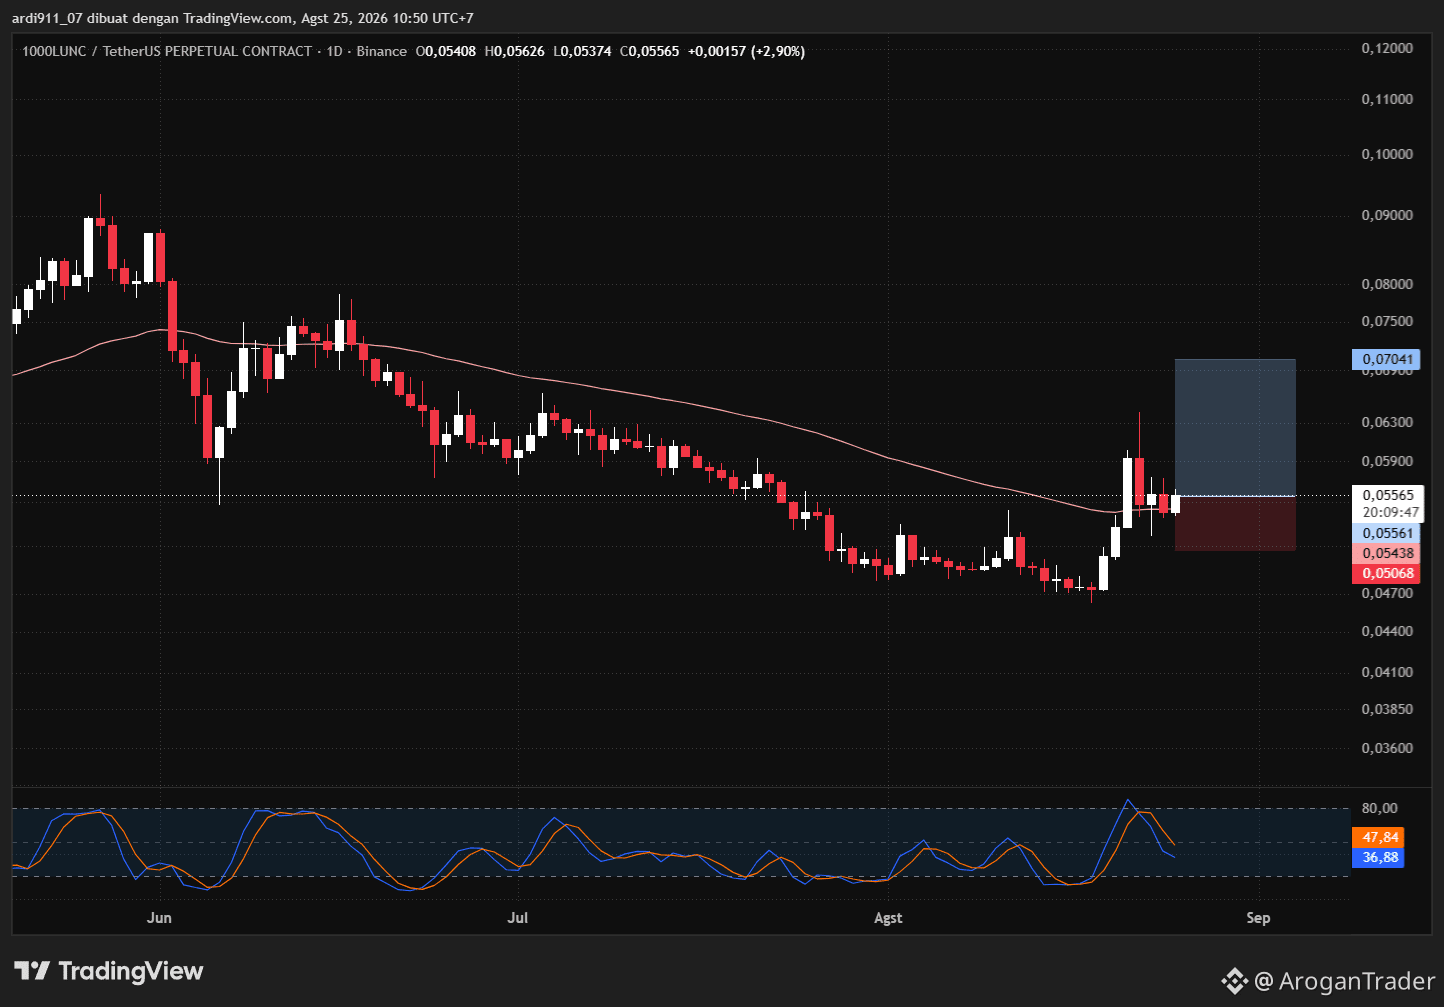This screenshot has width=1444, height=1007.
Task: Click the 0,04700 price axis label
Action: (x=1387, y=593)
